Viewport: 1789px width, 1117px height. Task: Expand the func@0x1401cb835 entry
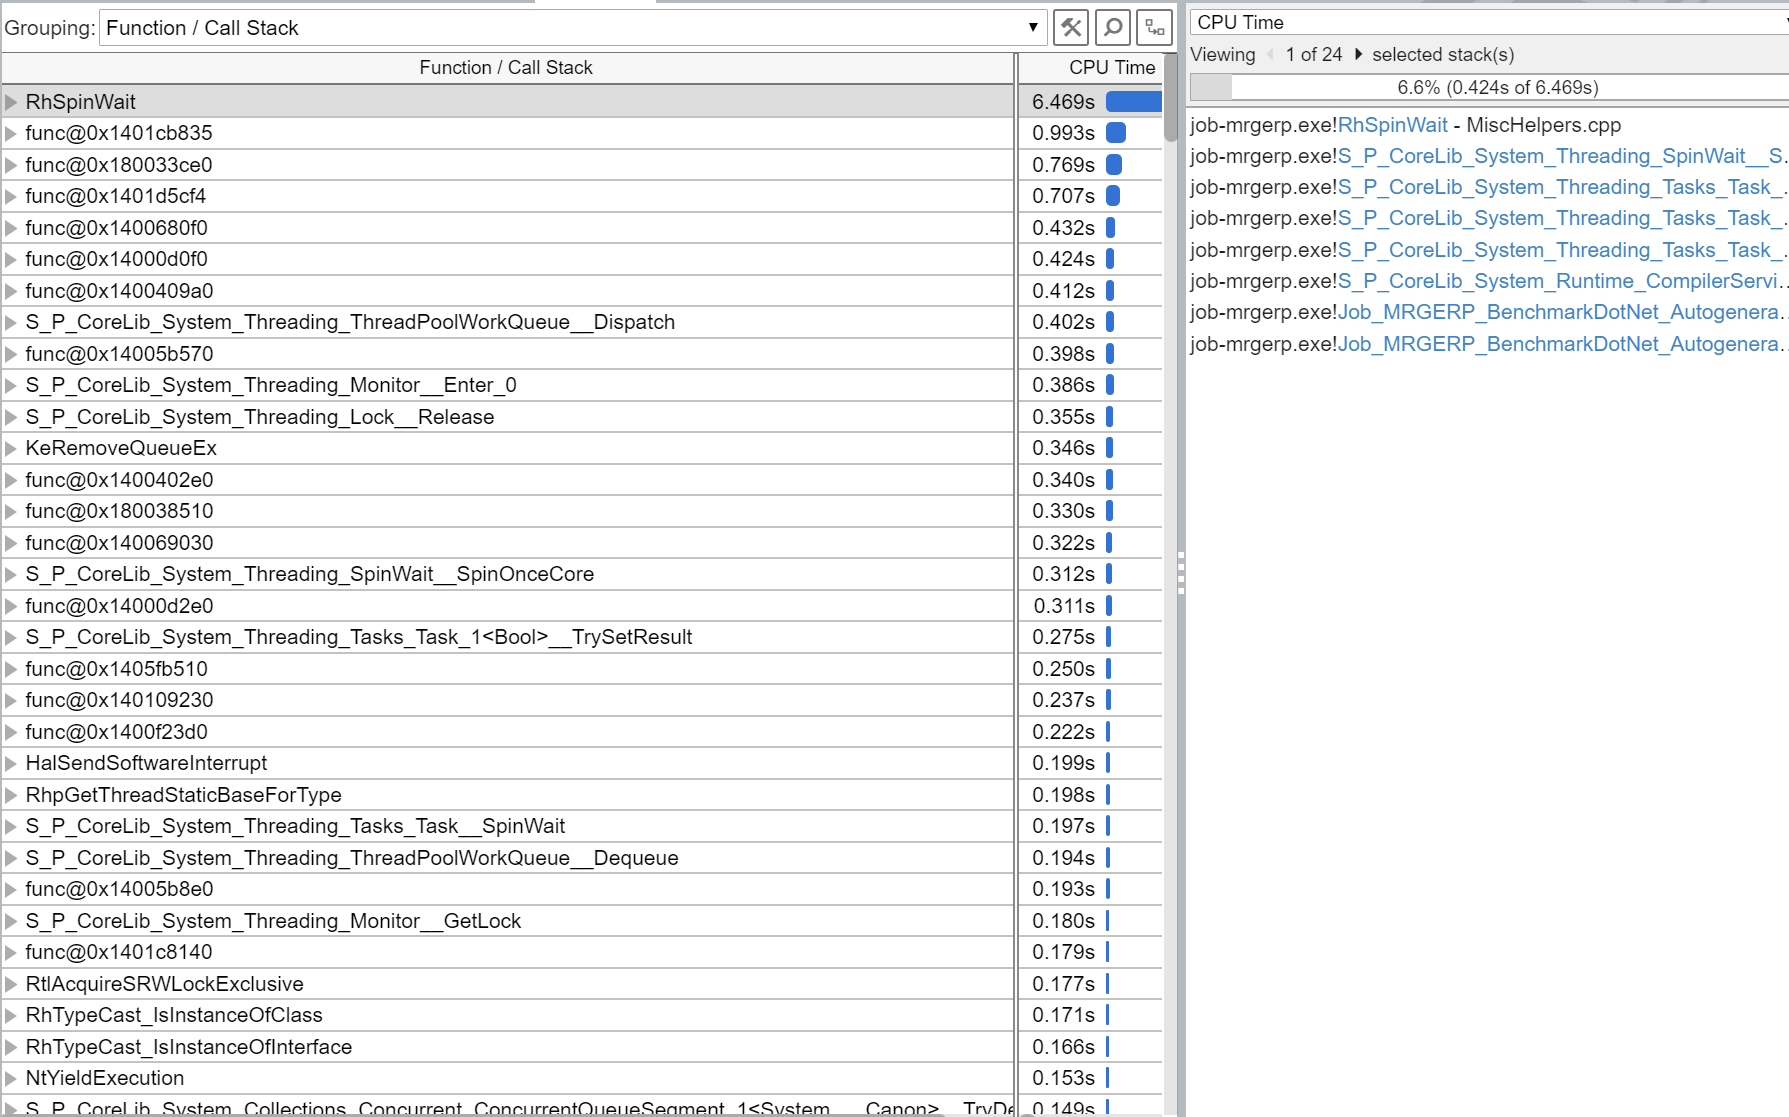click(11, 132)
